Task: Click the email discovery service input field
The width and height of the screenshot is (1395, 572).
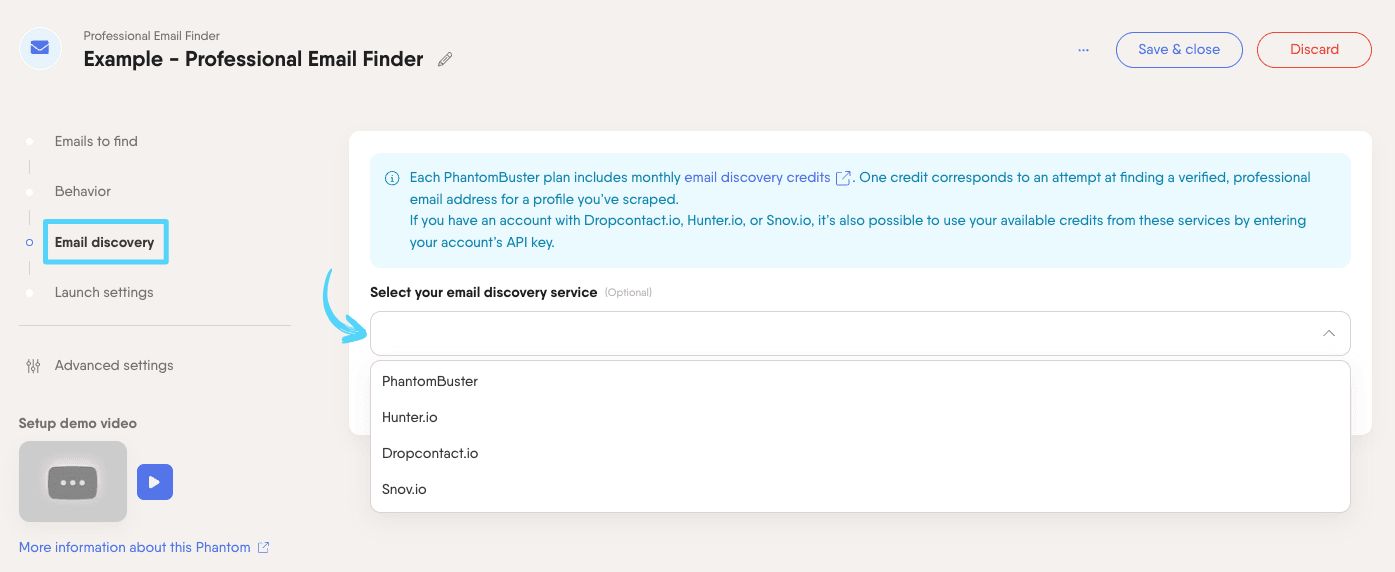Action: click(860, 333)
